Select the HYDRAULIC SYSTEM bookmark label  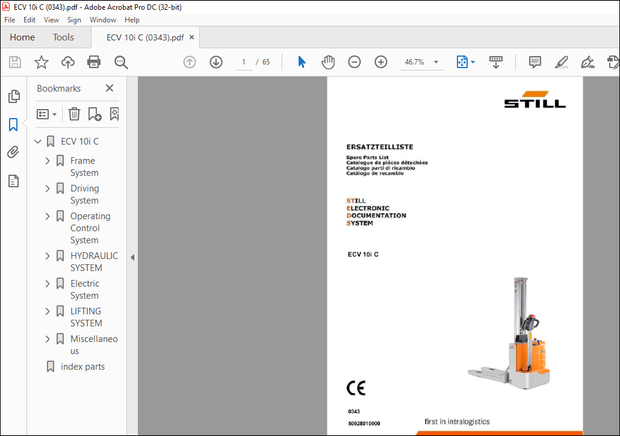coord(94,262)
